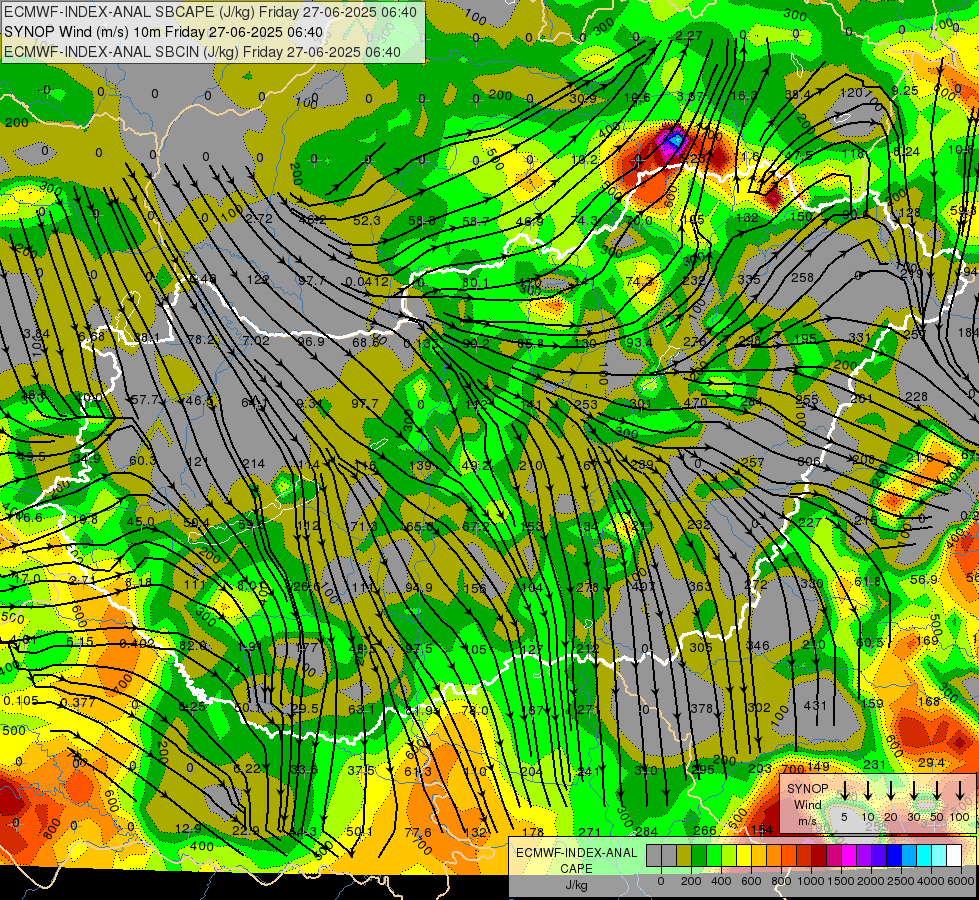Click the map value 0.0412
This screenshot has height=900, width=979.
pos(367,282)
